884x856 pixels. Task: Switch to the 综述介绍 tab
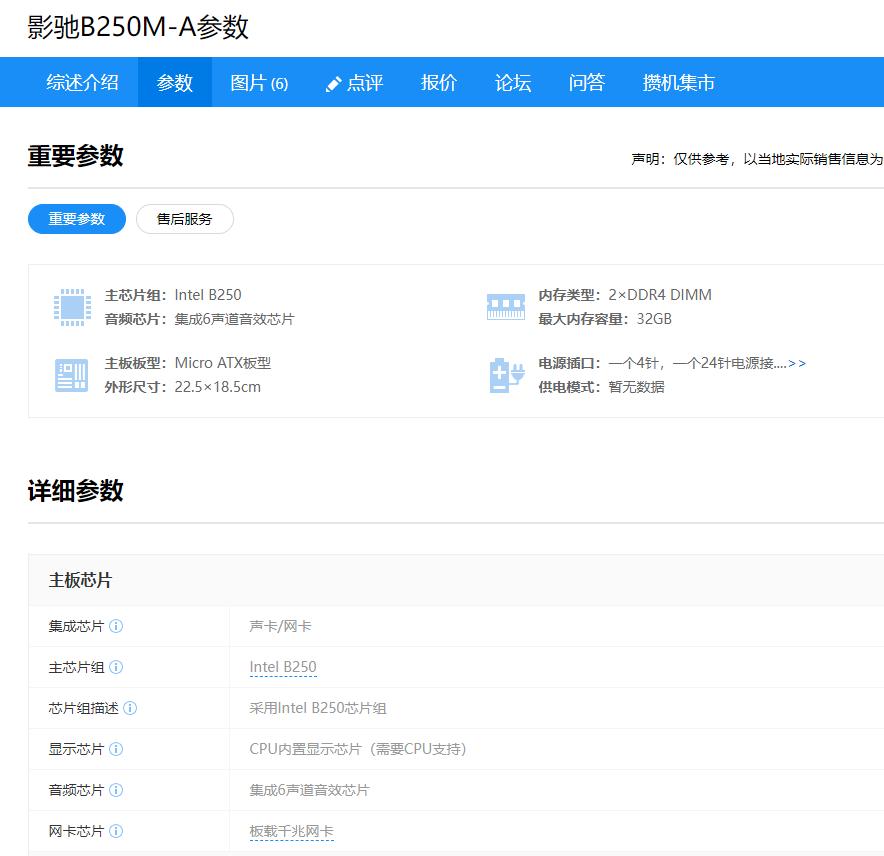(82, 83)
